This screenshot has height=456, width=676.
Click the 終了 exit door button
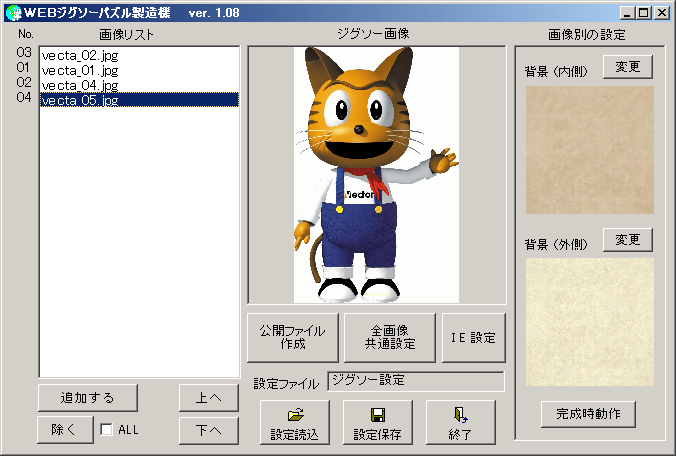(460, 422)
